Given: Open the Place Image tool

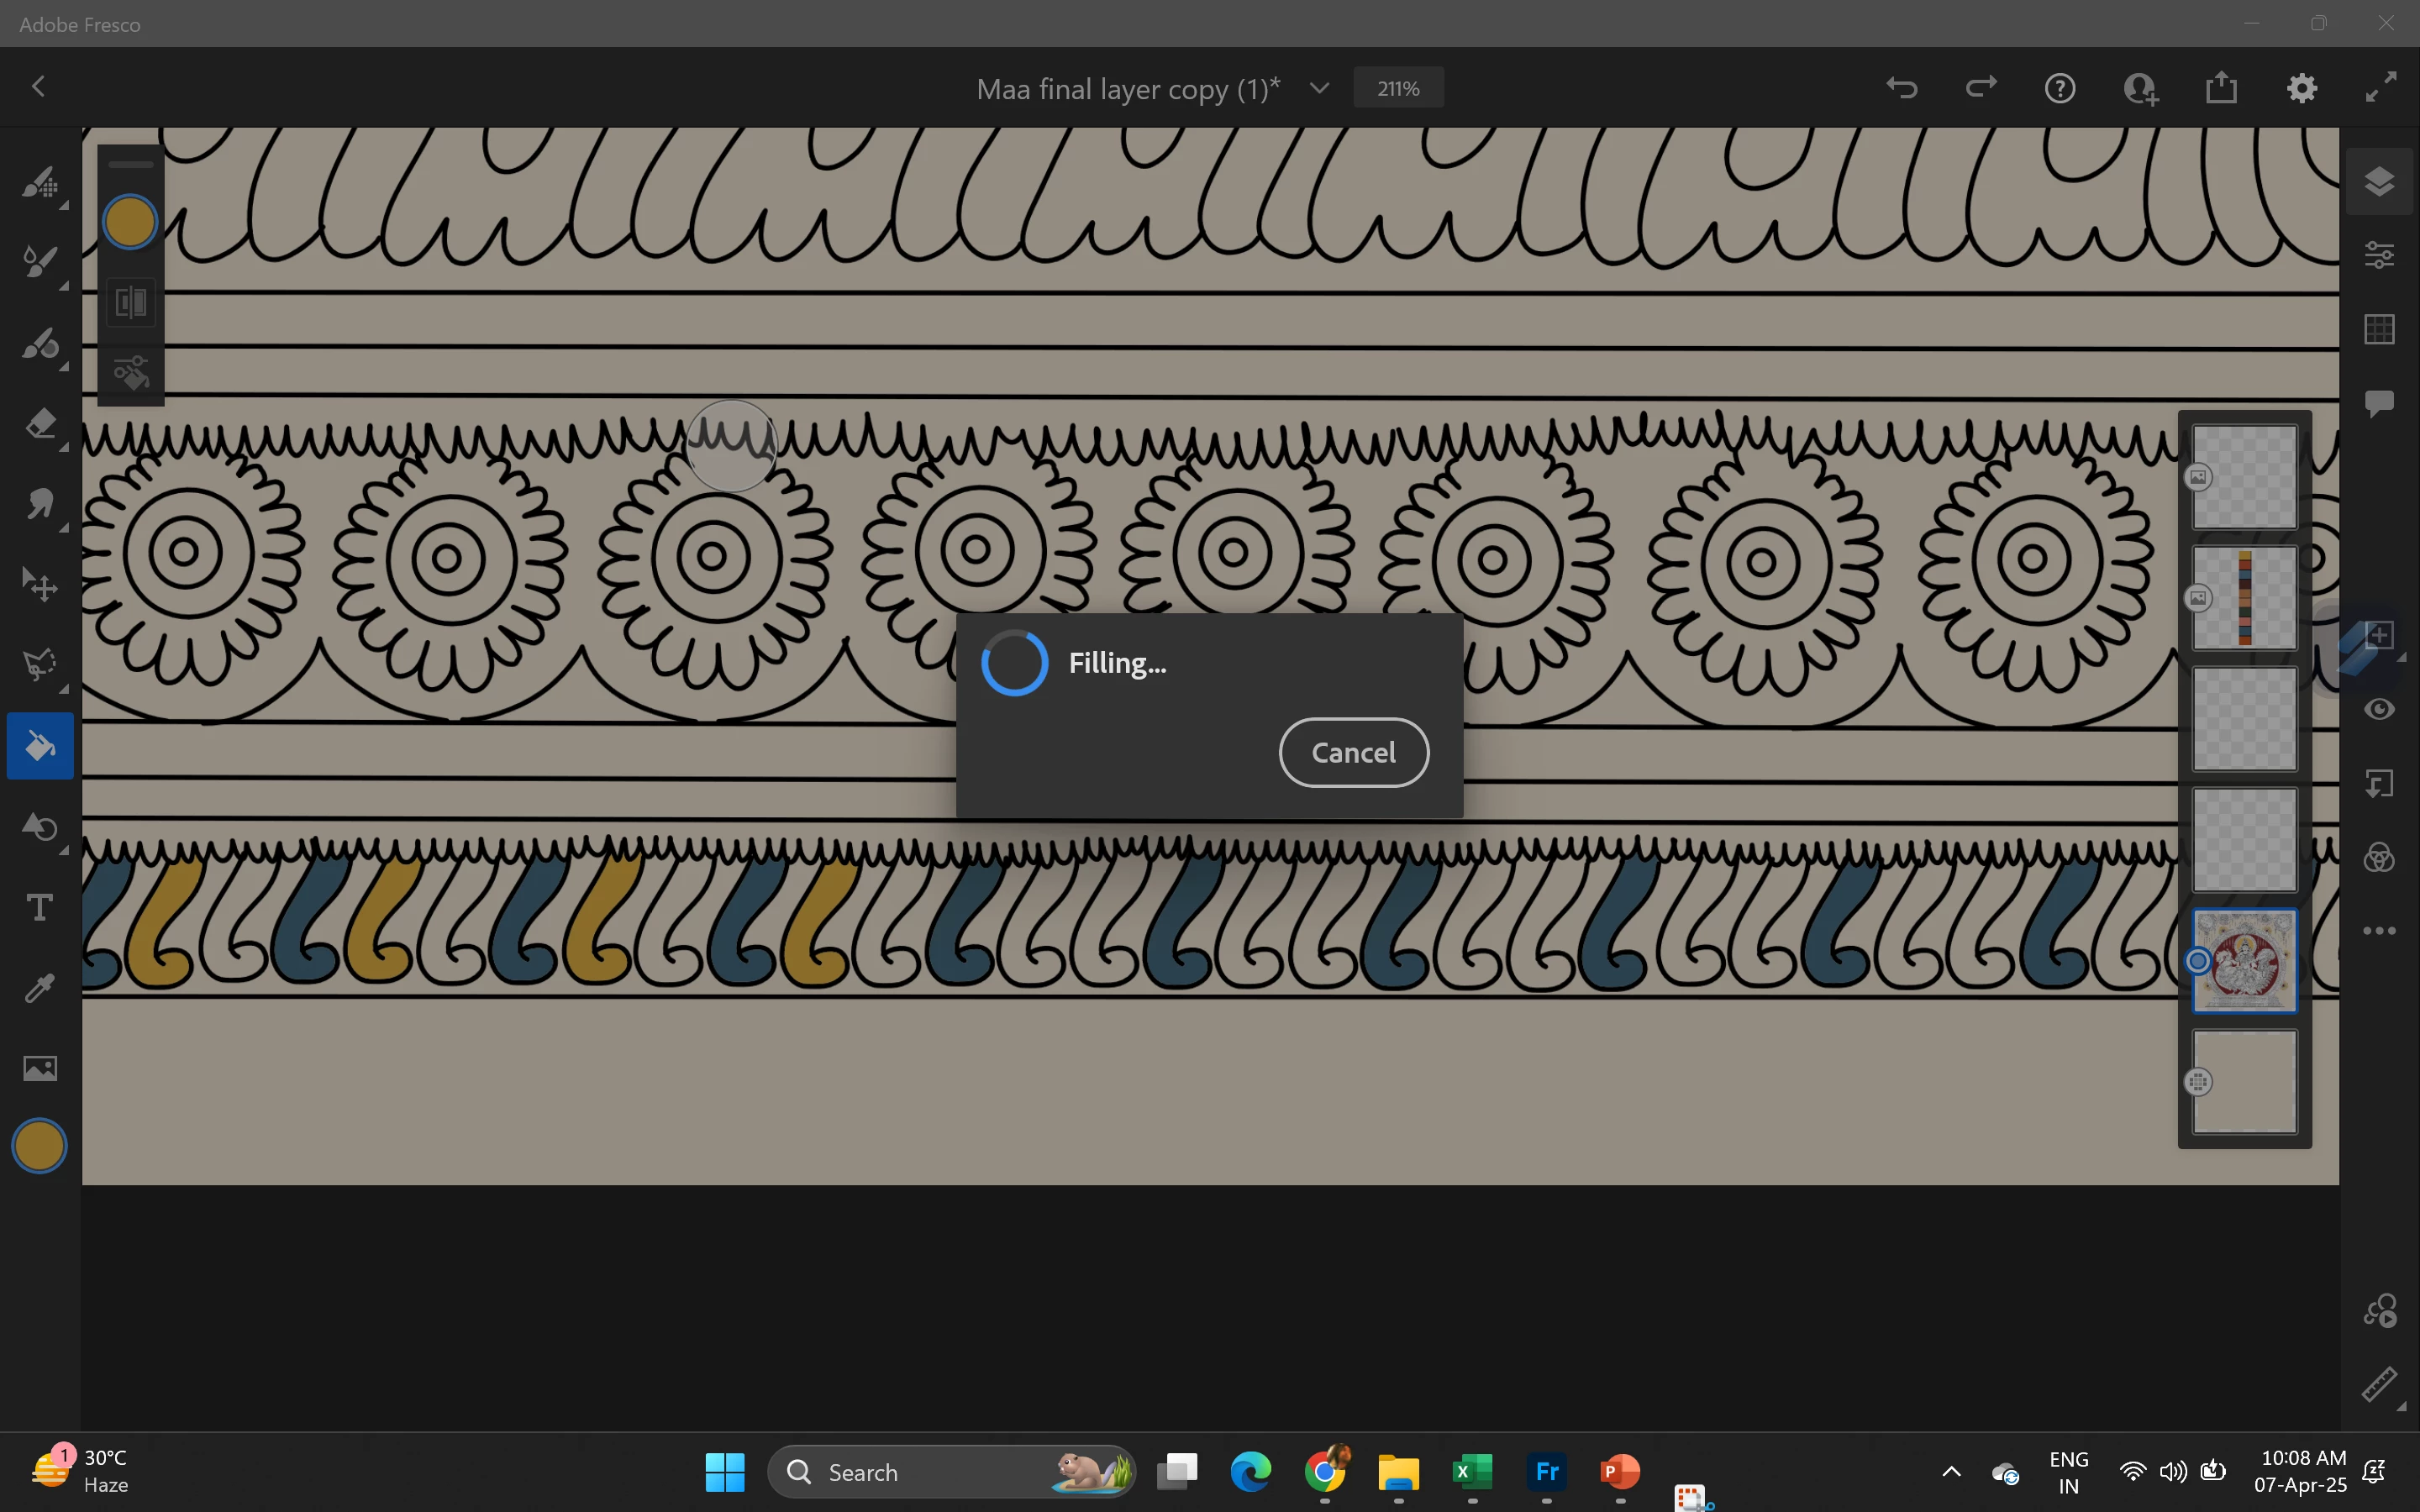Looking at the screenshot, I should pyautogui.click(x=40, y=1068).
